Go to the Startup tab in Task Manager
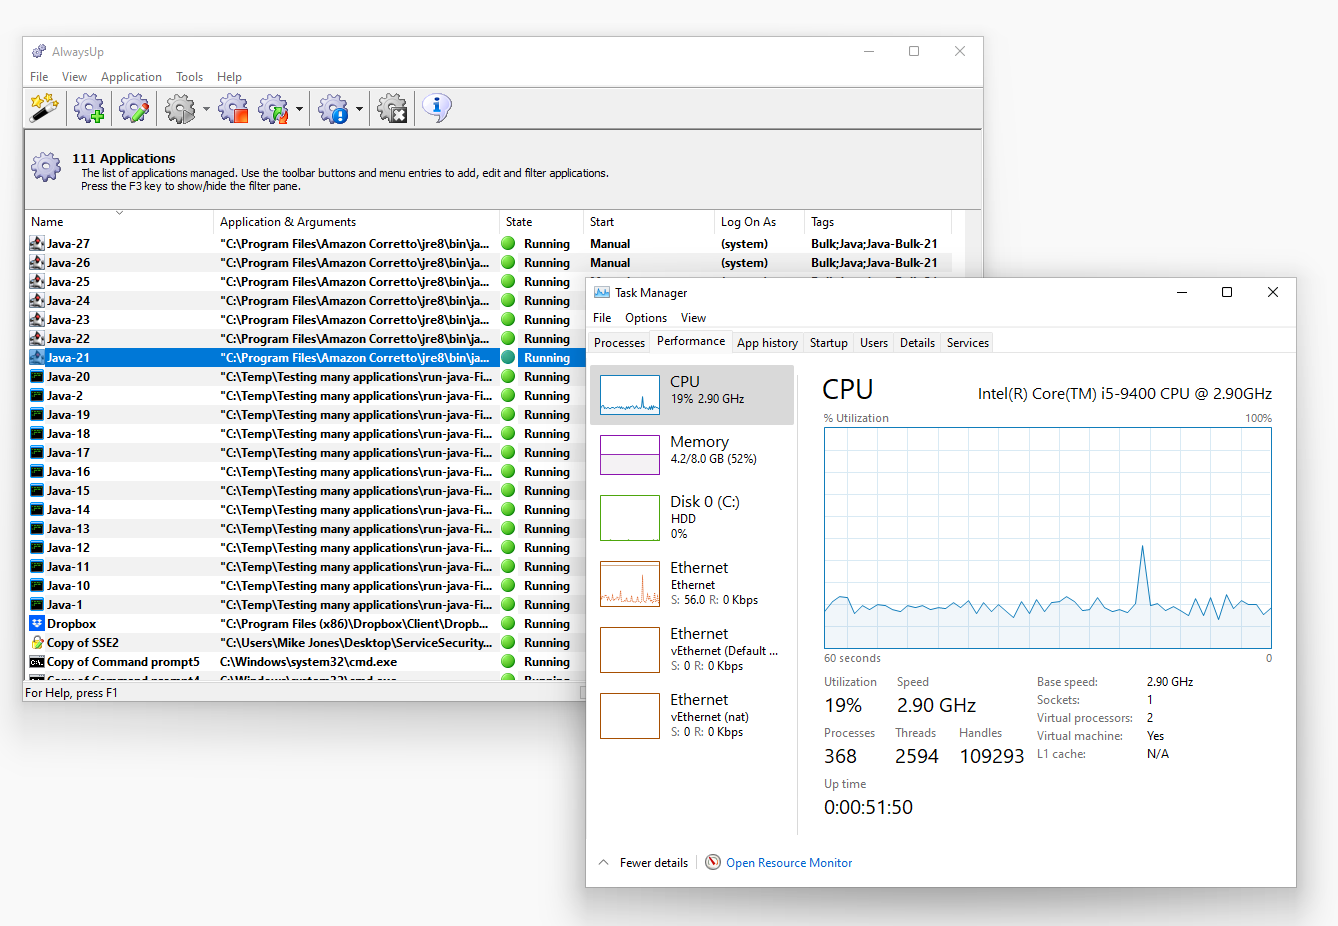Viewport: 1338px width, 926px height. coord(829,343)
